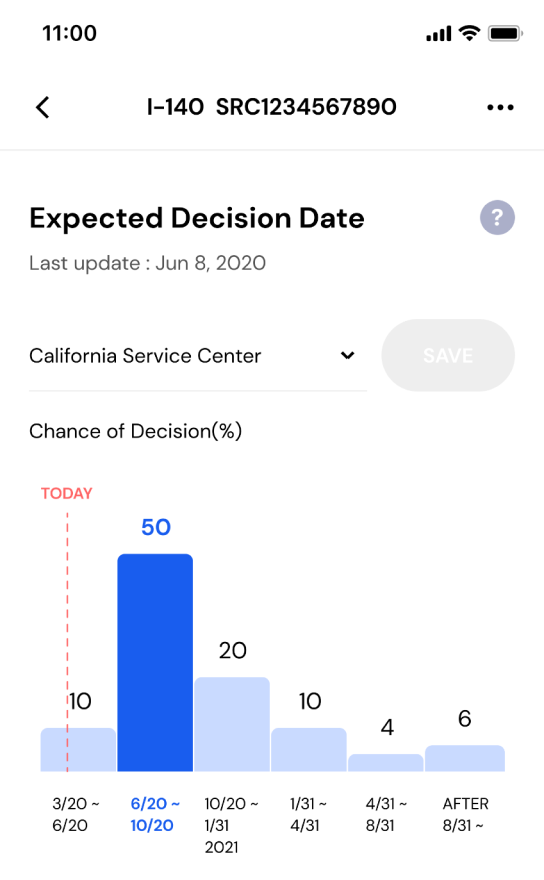This screenshot has height=880, width=544.
Task: Tap the 11:00 status bar clock
Action: click(x=70, y=34)
